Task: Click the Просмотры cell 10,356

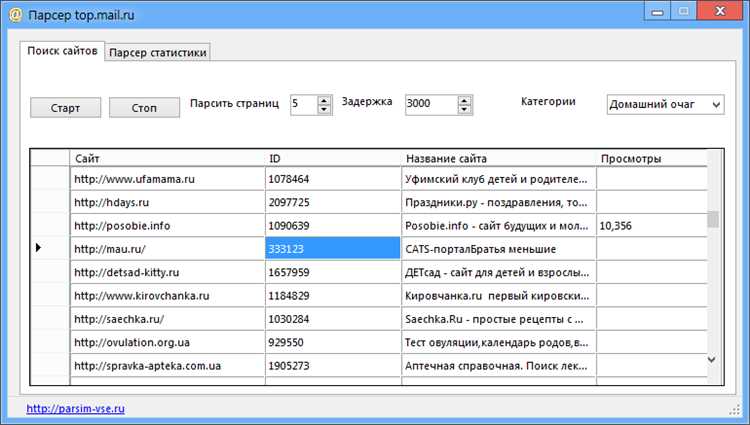Action: [x=652, y=226]
